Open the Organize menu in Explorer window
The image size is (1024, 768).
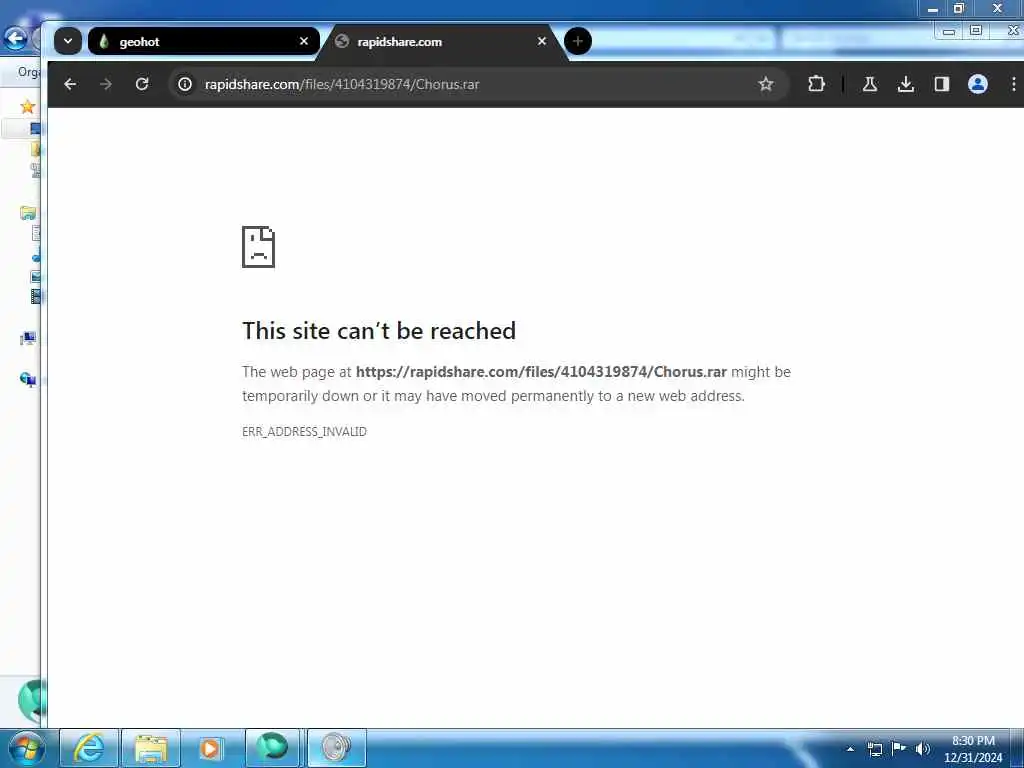point(28,72)
